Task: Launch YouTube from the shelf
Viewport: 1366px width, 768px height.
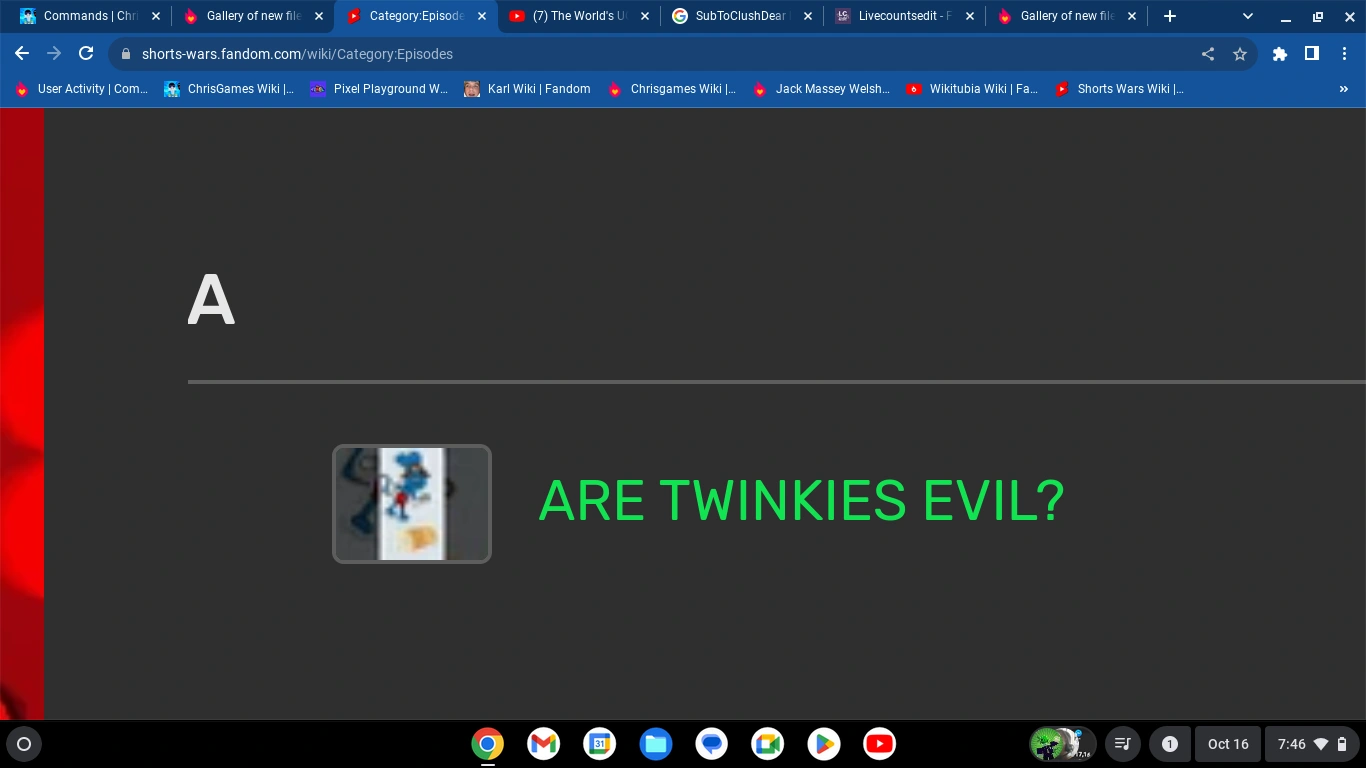Action: pos(879,744)
